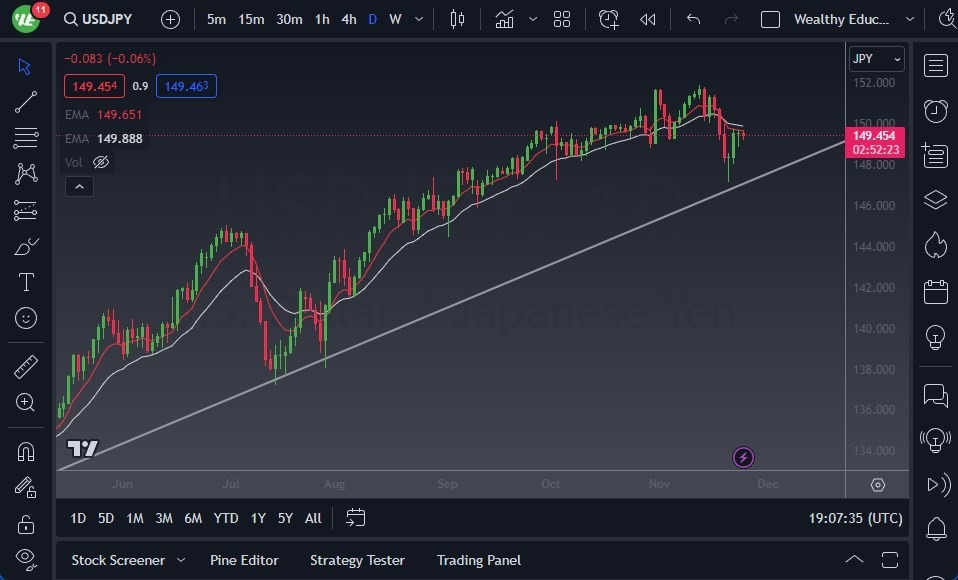This screenshot has height=580, width=958.
Task: Open the economic Calendar panel
Action: pos(936,291)
